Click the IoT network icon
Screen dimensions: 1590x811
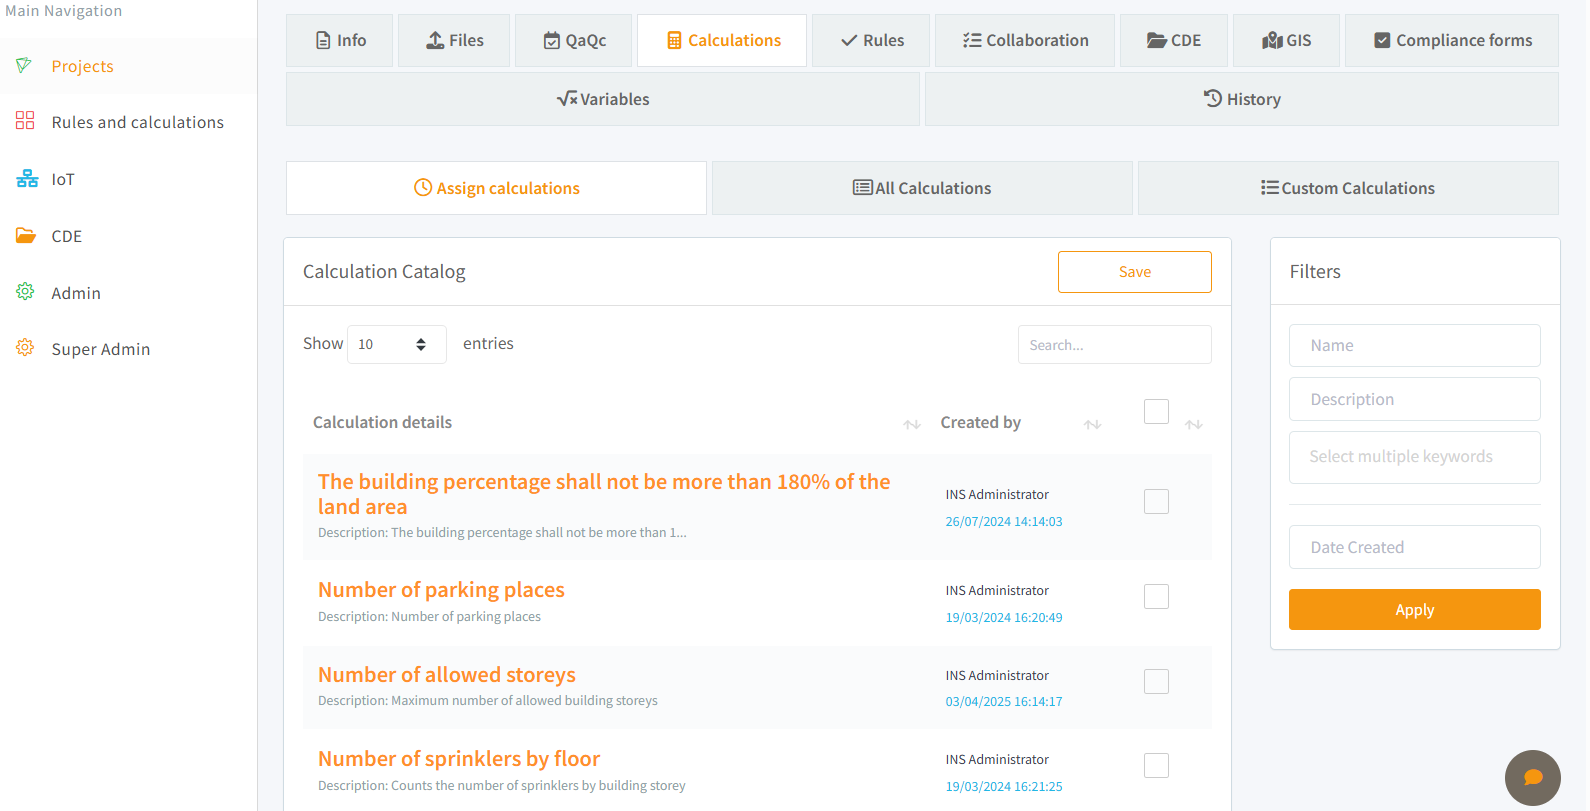tap(27, 179)
